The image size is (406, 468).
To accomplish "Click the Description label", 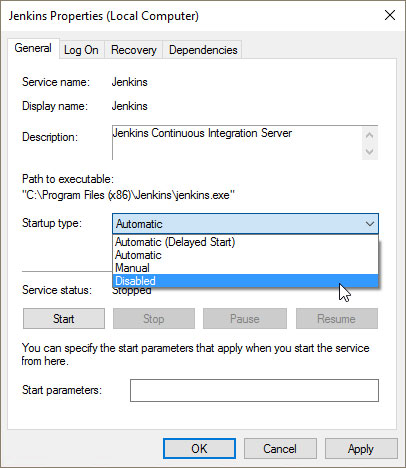I will click(50, 137).
